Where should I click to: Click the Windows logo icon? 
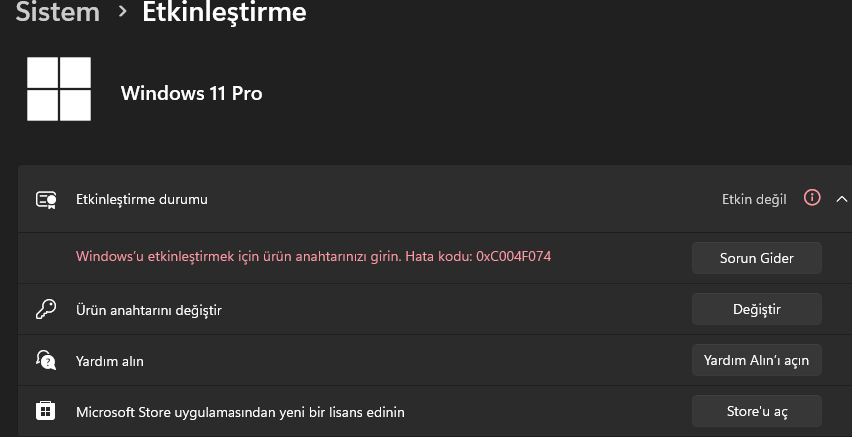tap(59, 89)
